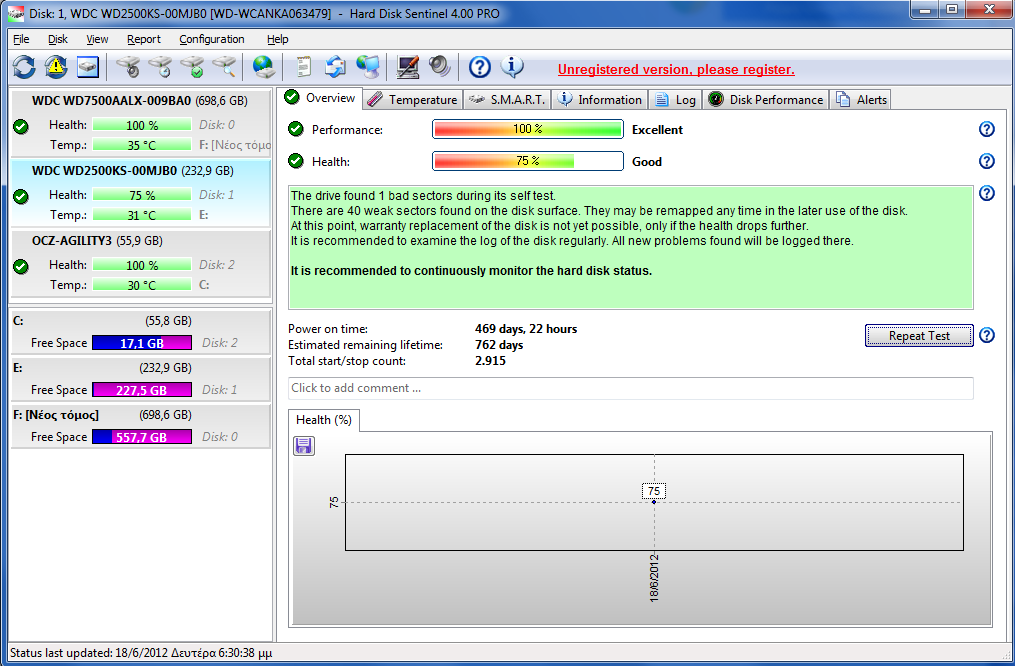Select the E: partition entry

tap(140, 379)
